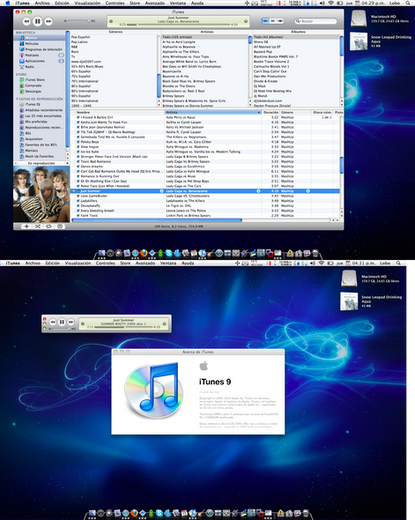Click the playback progress bar in the library window
The width and height of the screenshot is (415, 520).
pyautogui.click(x=178, y=25)
